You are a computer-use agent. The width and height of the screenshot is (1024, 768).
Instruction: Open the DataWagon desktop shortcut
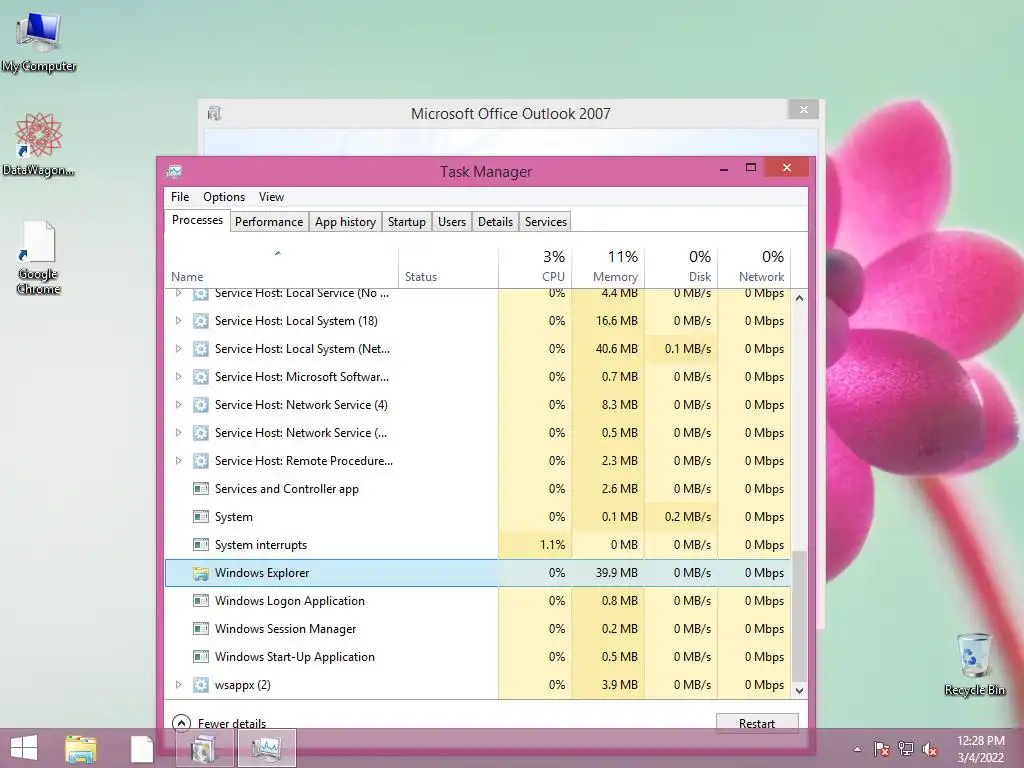coord(39,144)
